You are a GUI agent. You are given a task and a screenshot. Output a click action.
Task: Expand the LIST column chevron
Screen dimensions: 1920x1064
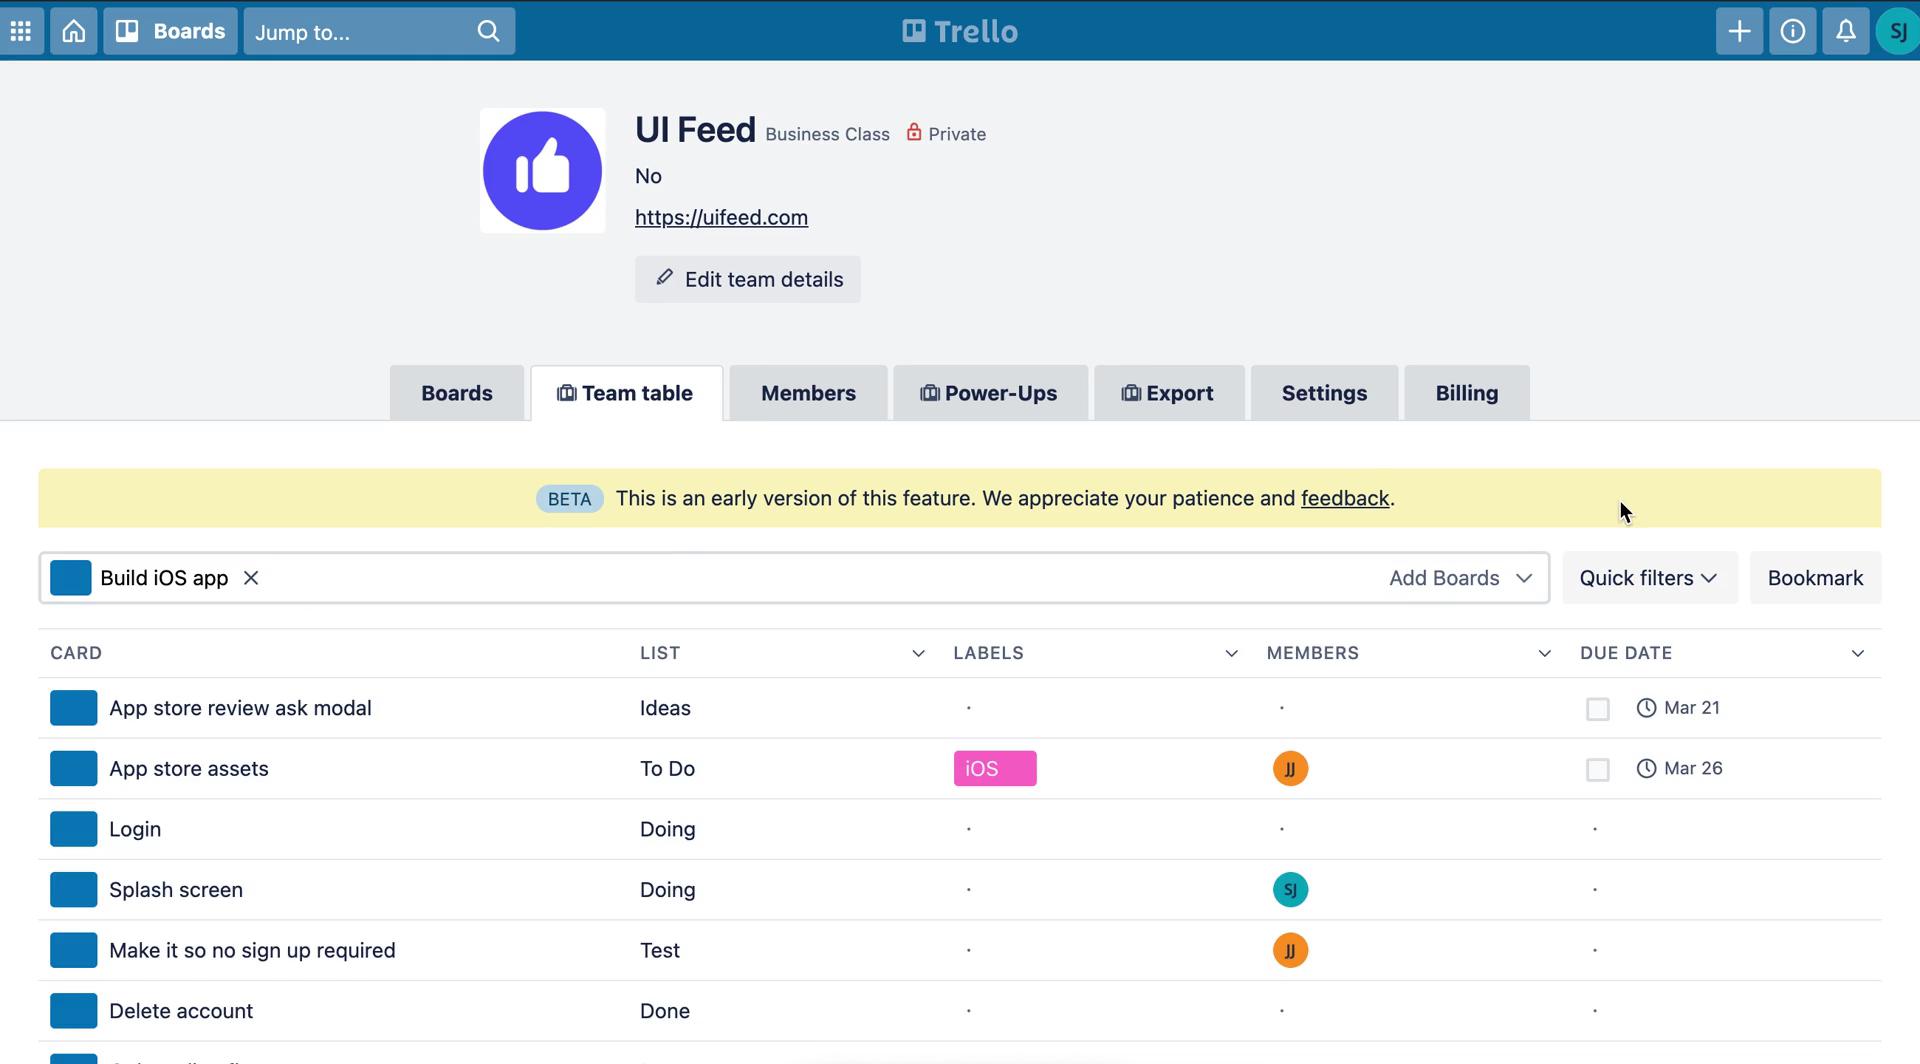click(918, 653)
